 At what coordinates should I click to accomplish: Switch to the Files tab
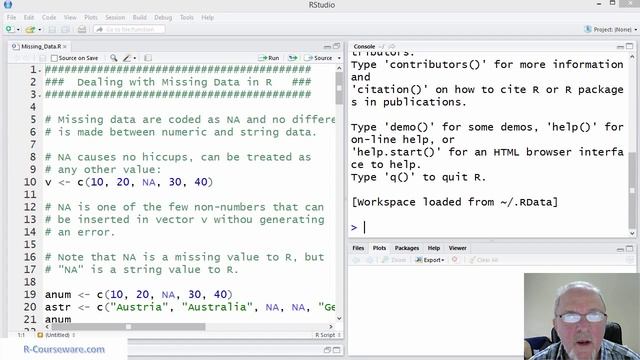[358, 248]
